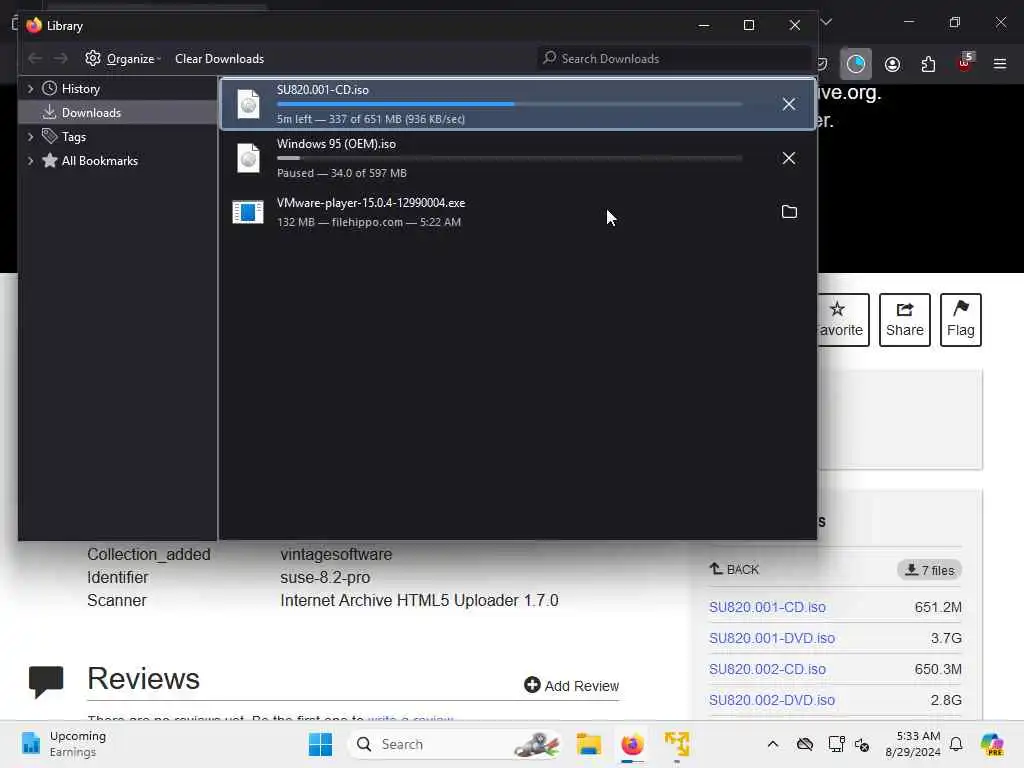Open the Copilot preview icon in the taskbar
This screenshot has height=768, width=1024.
tap(991, 744)
